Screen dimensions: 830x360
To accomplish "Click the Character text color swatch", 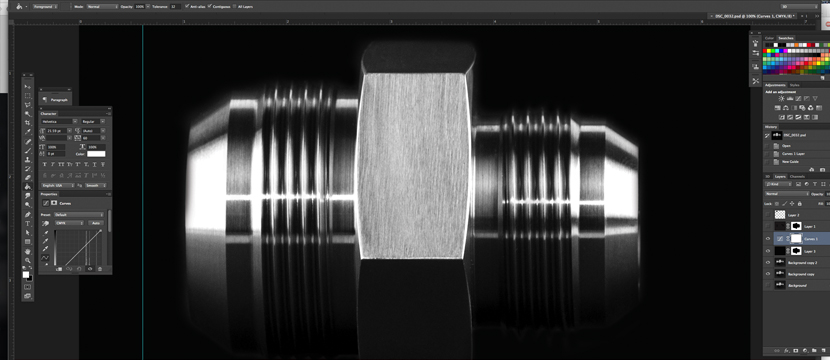I will coord(96,154).
